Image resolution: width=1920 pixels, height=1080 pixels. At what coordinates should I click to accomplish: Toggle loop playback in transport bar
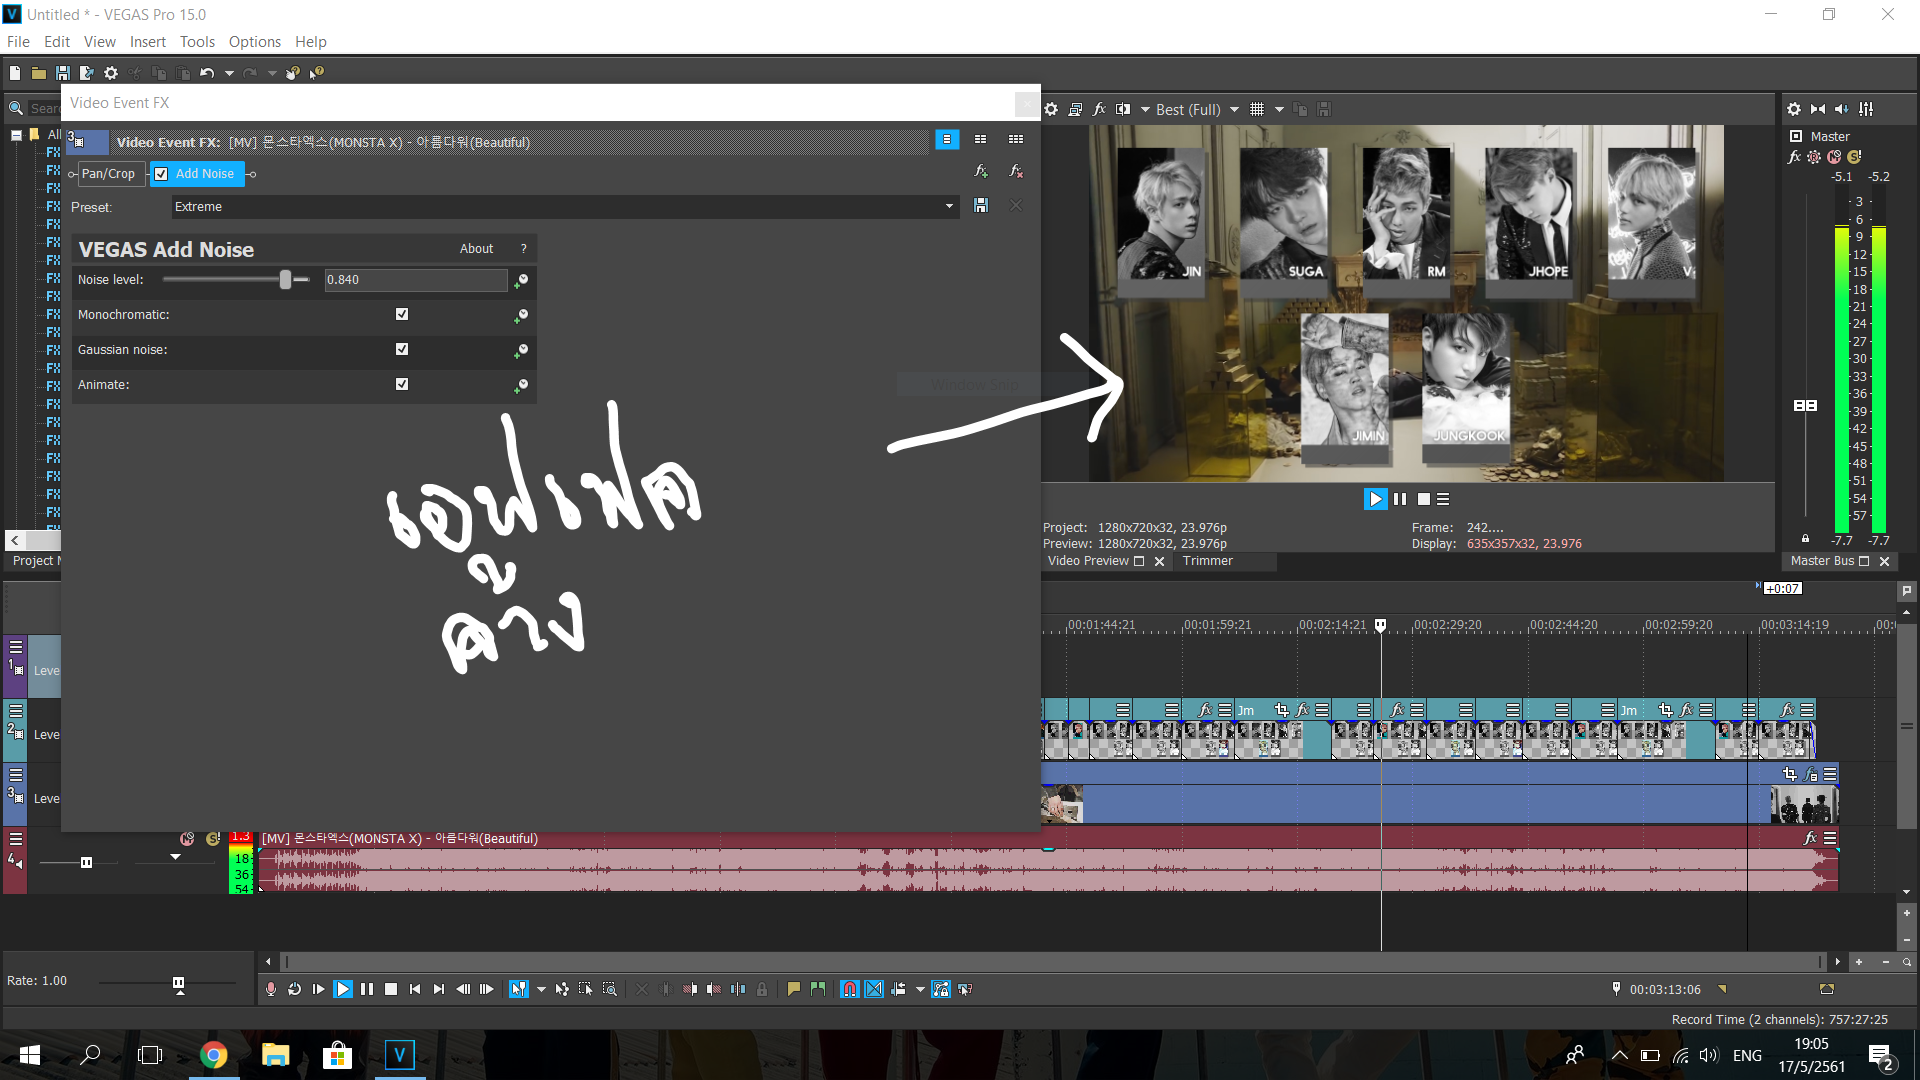coord(295,989)
